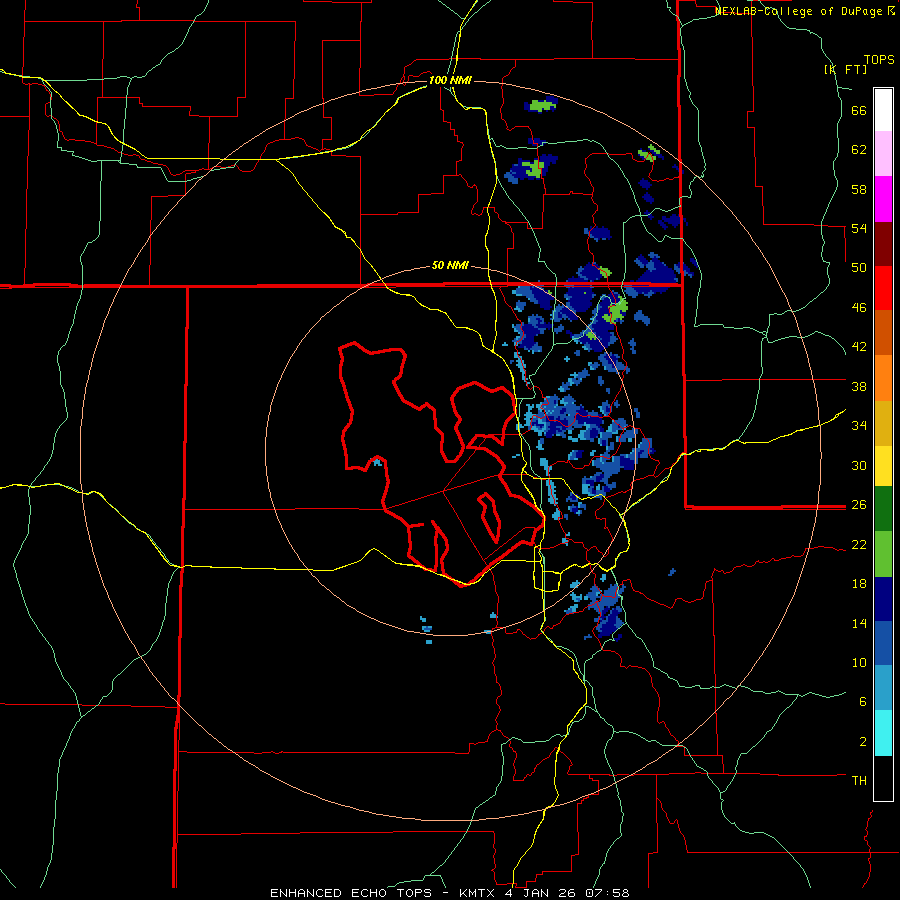
Task: Click the 'NEXLAB-College of DuPage' credit text
Action: 799,11
